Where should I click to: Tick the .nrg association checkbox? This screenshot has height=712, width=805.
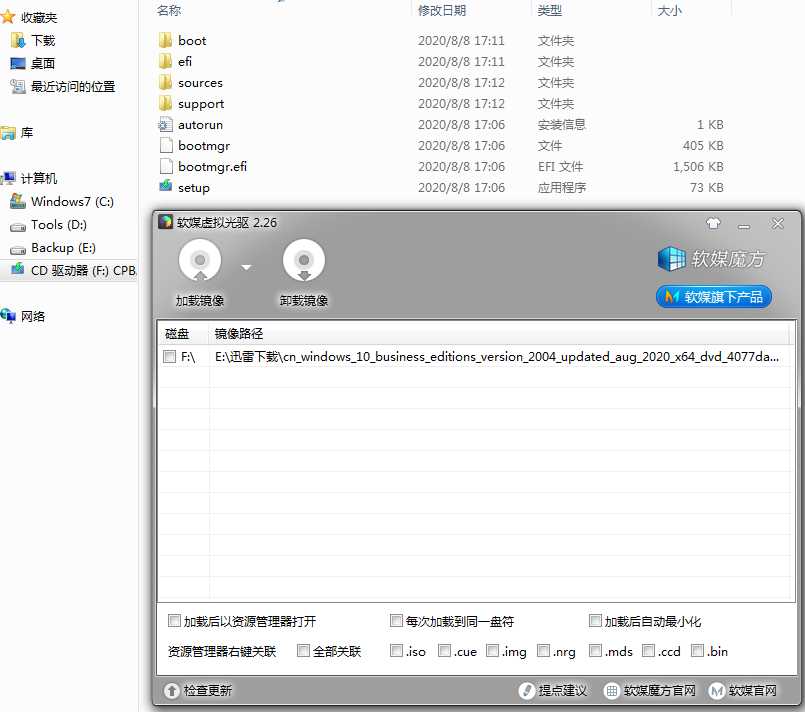[x=543, y=651]
